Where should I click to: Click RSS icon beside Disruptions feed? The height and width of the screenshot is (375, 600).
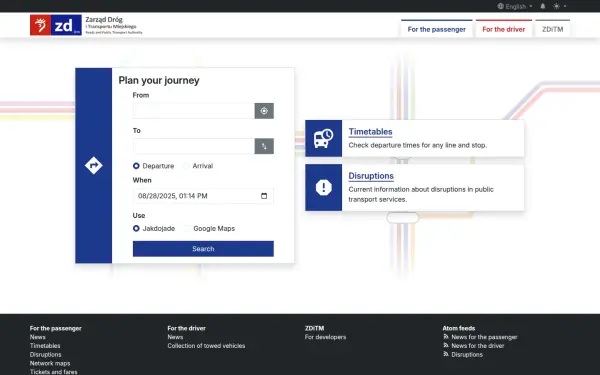(446, 354)
